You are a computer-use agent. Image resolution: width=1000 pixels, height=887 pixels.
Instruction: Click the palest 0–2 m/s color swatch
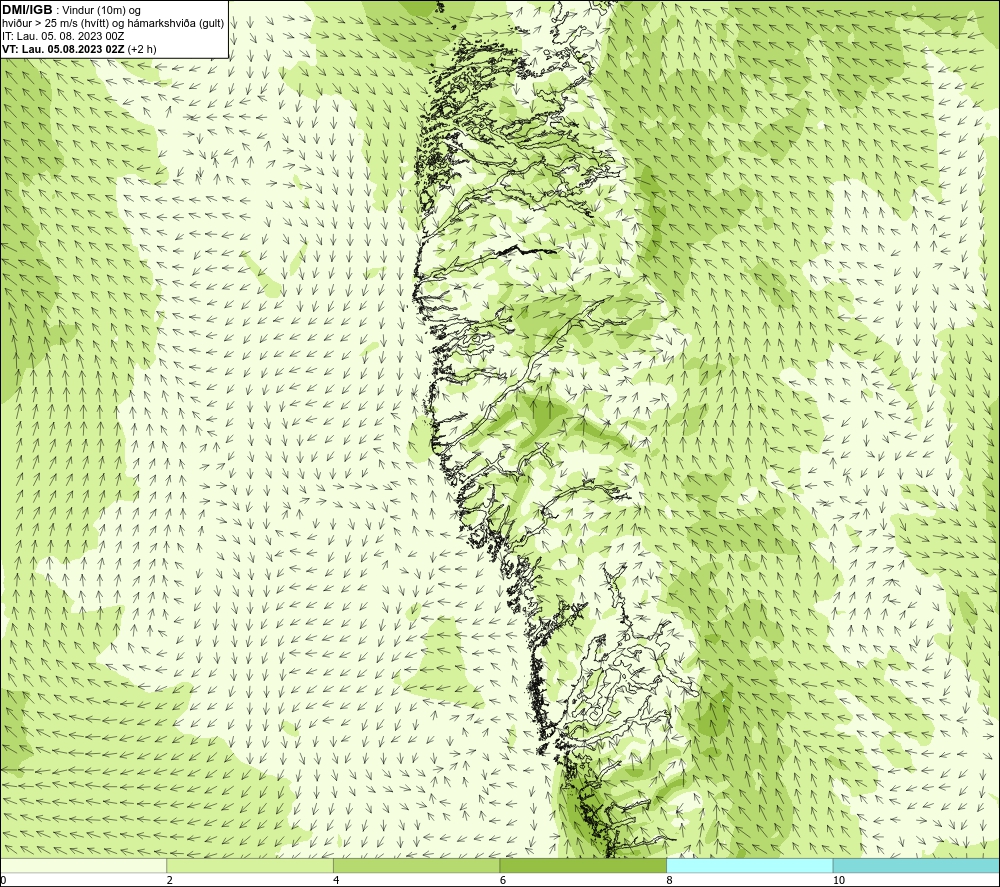click(x=84, y=865)
